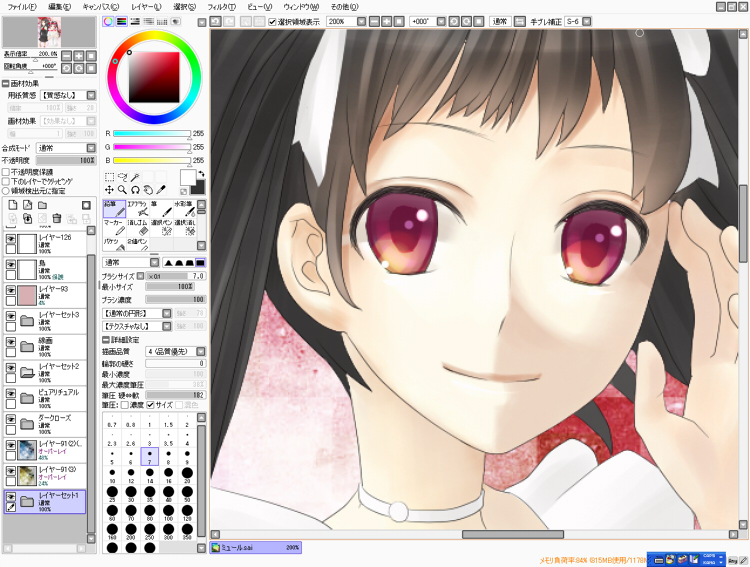This screenshot has width=750, height=567.
Task: Select the lasso selection tool
Action: click(x=122, y=177)
